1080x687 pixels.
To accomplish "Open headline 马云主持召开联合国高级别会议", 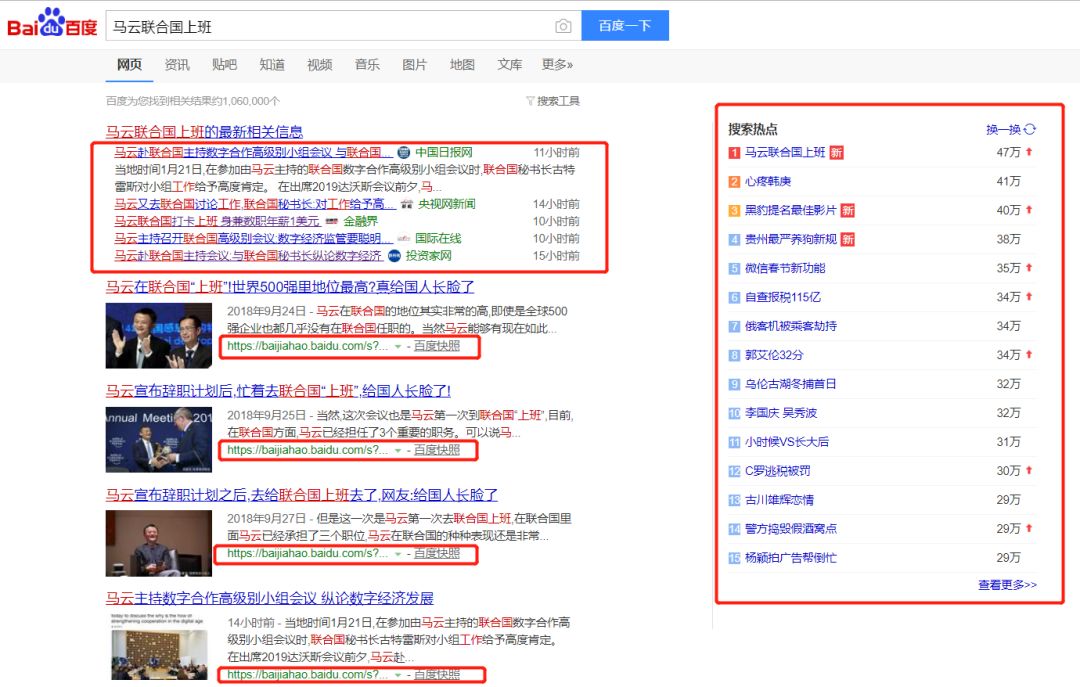I will [253, 238].
